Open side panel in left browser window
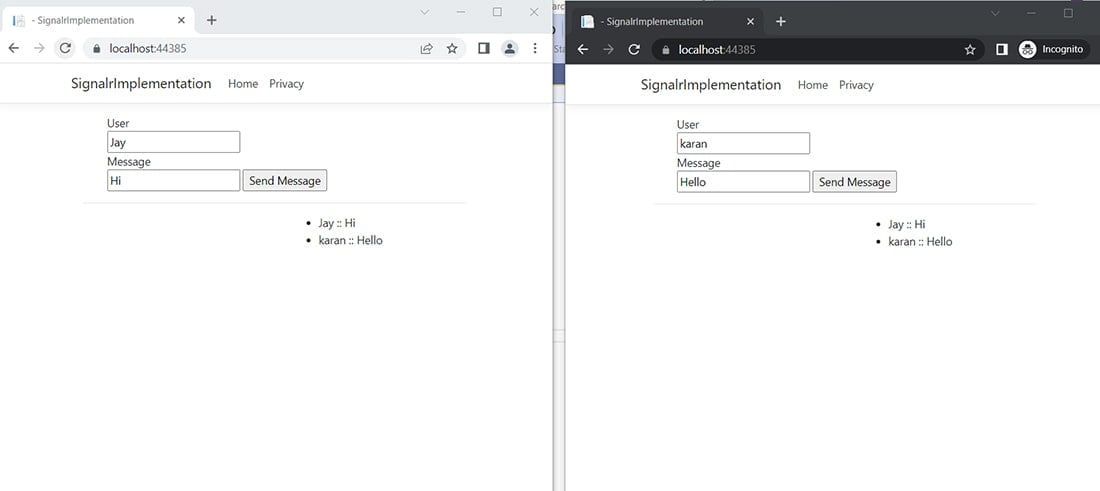The image size is (1100, 491). click(x=483, y=48)
